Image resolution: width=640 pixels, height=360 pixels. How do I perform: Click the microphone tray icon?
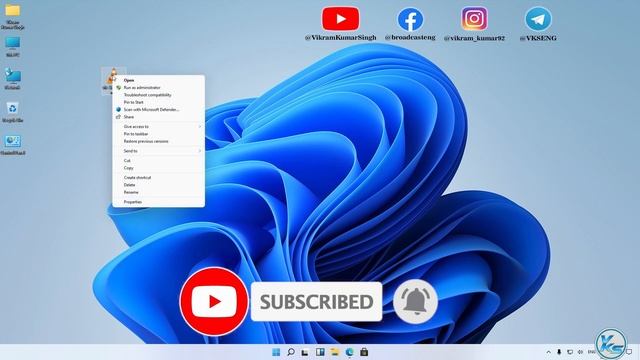point(559,352)
